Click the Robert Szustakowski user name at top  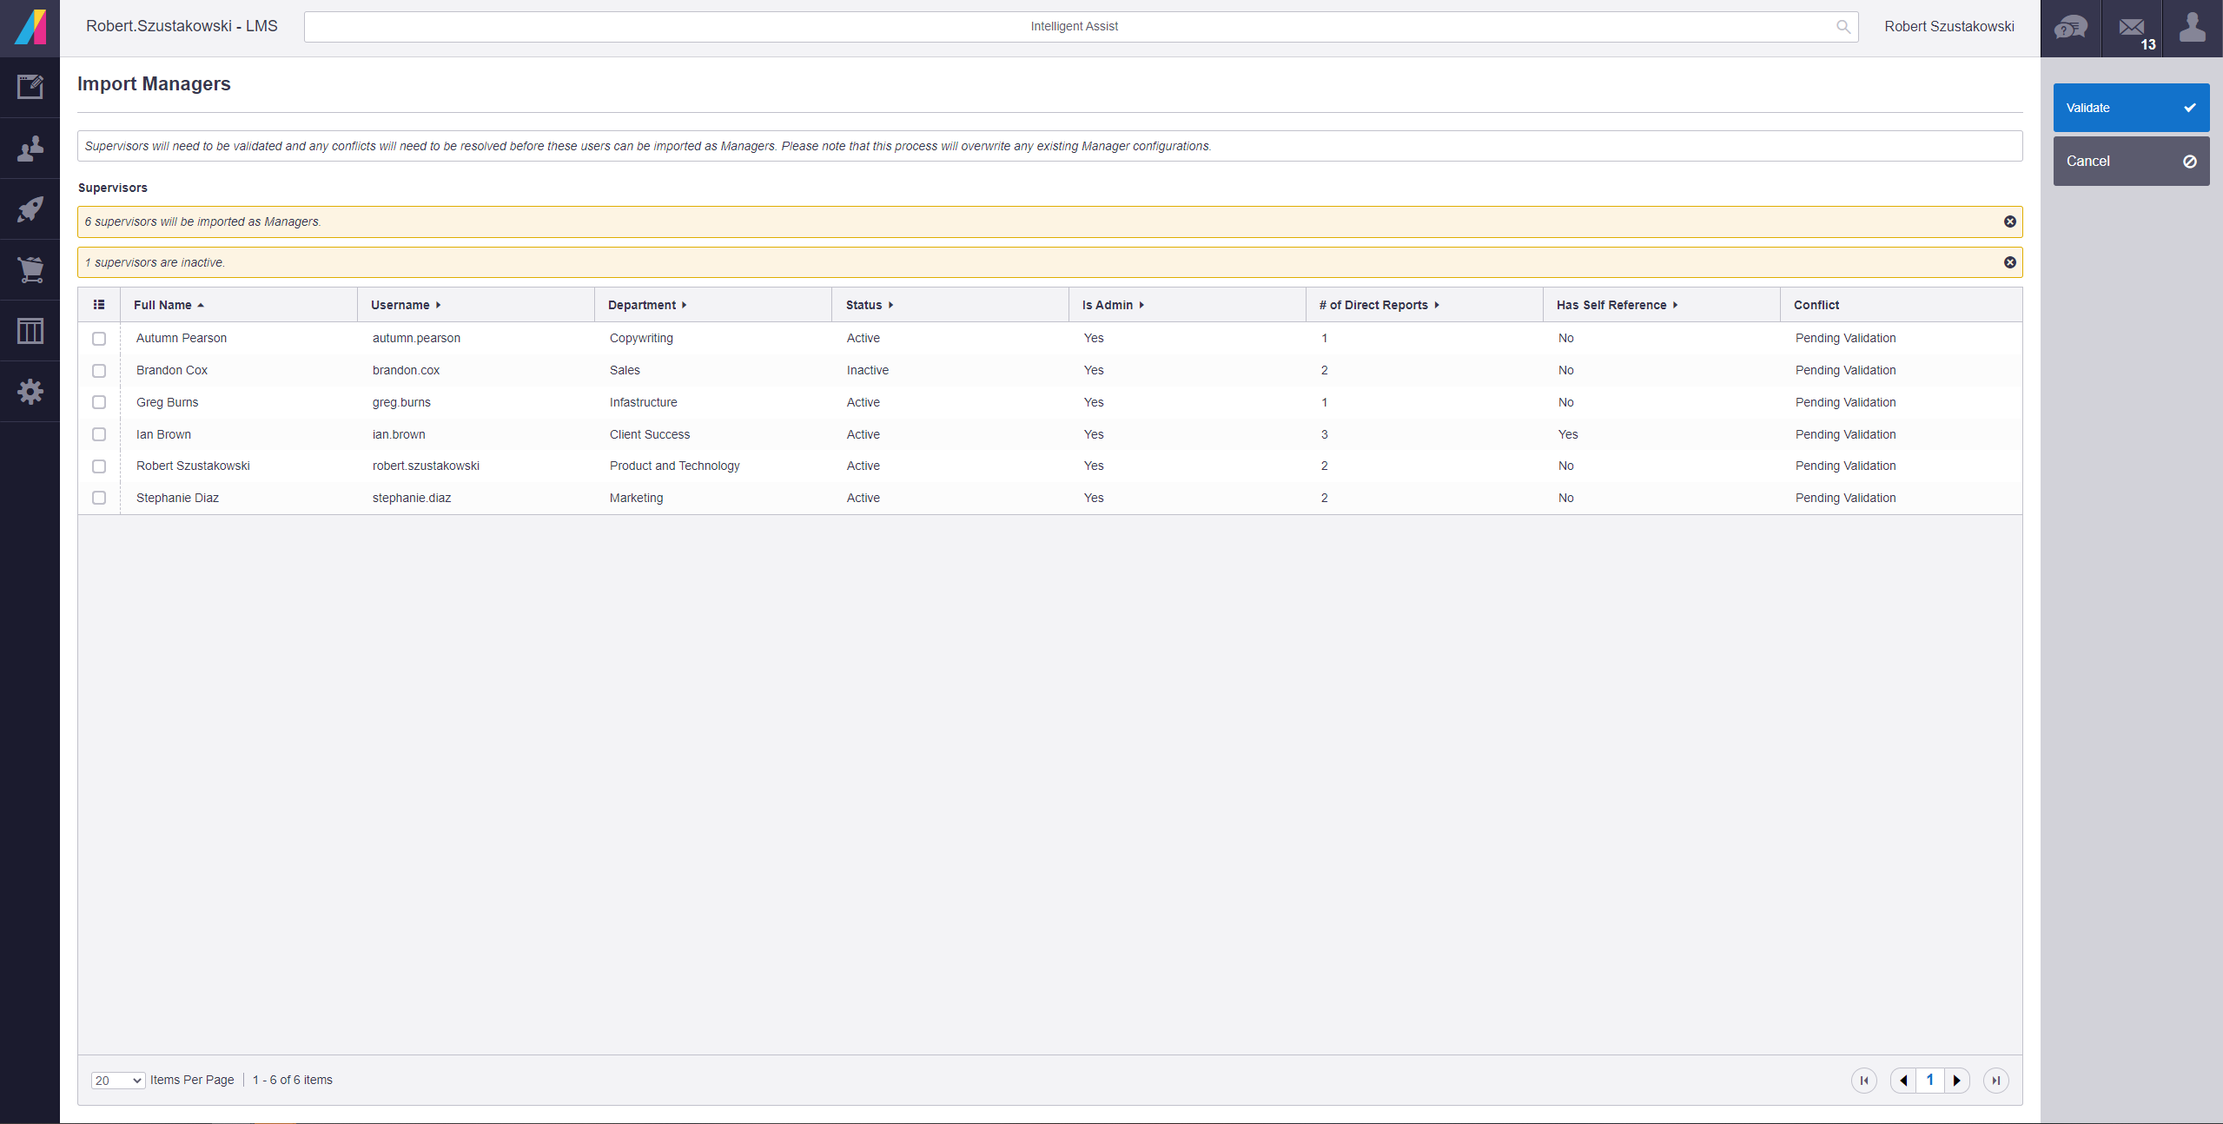1948,27
